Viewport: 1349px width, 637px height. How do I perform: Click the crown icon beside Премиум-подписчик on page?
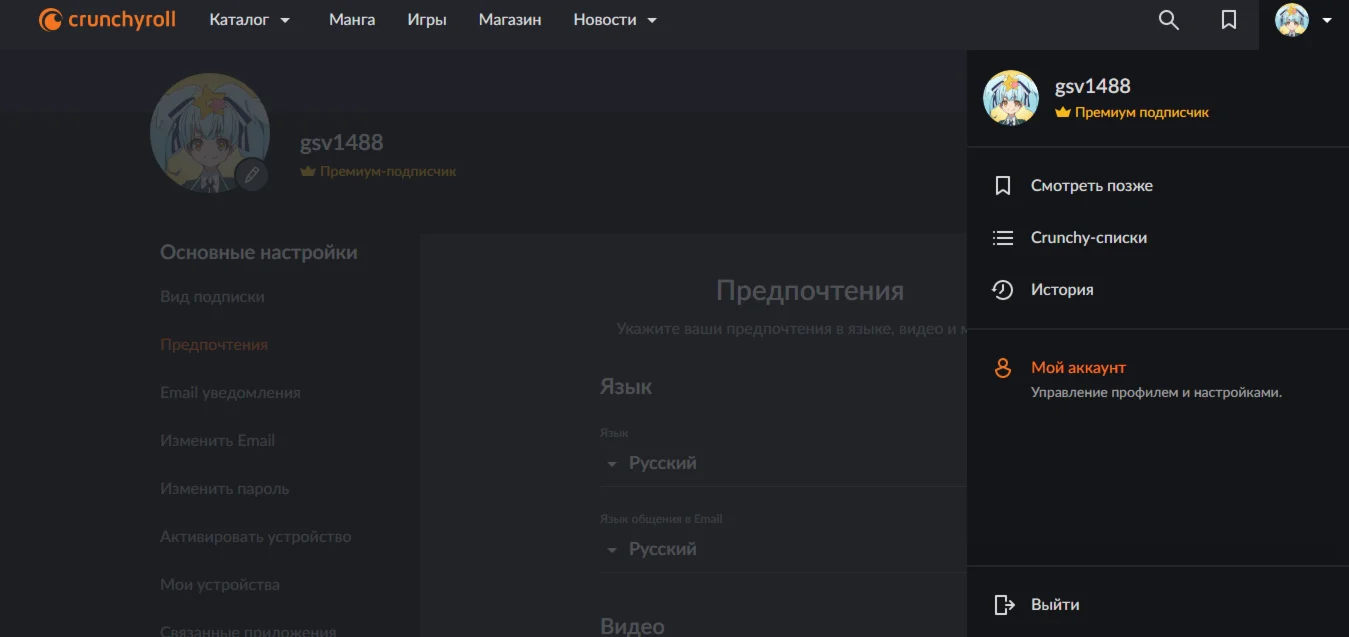(308, 172)
